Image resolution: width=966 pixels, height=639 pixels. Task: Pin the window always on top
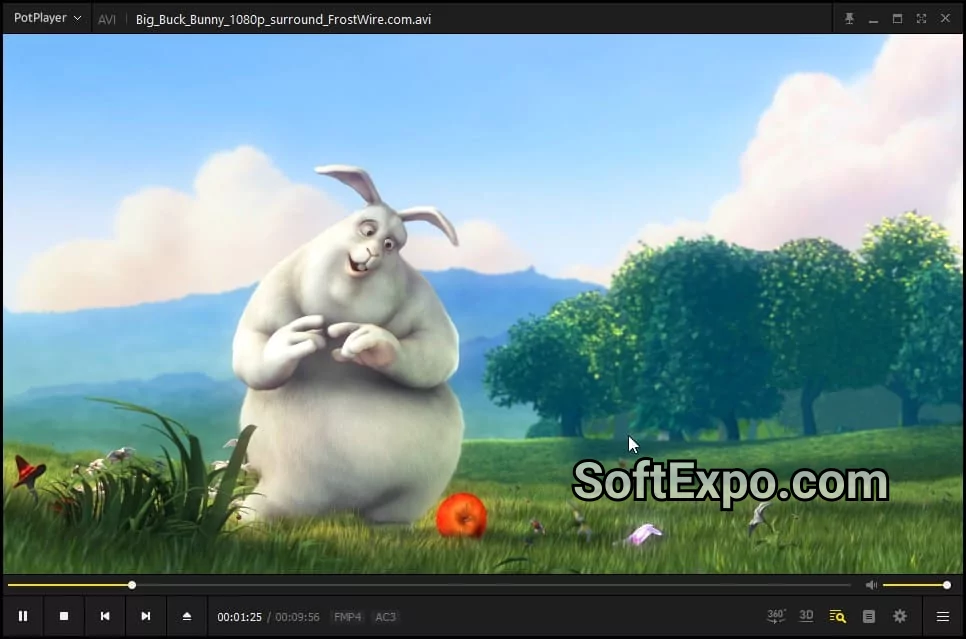pos(849,18)
